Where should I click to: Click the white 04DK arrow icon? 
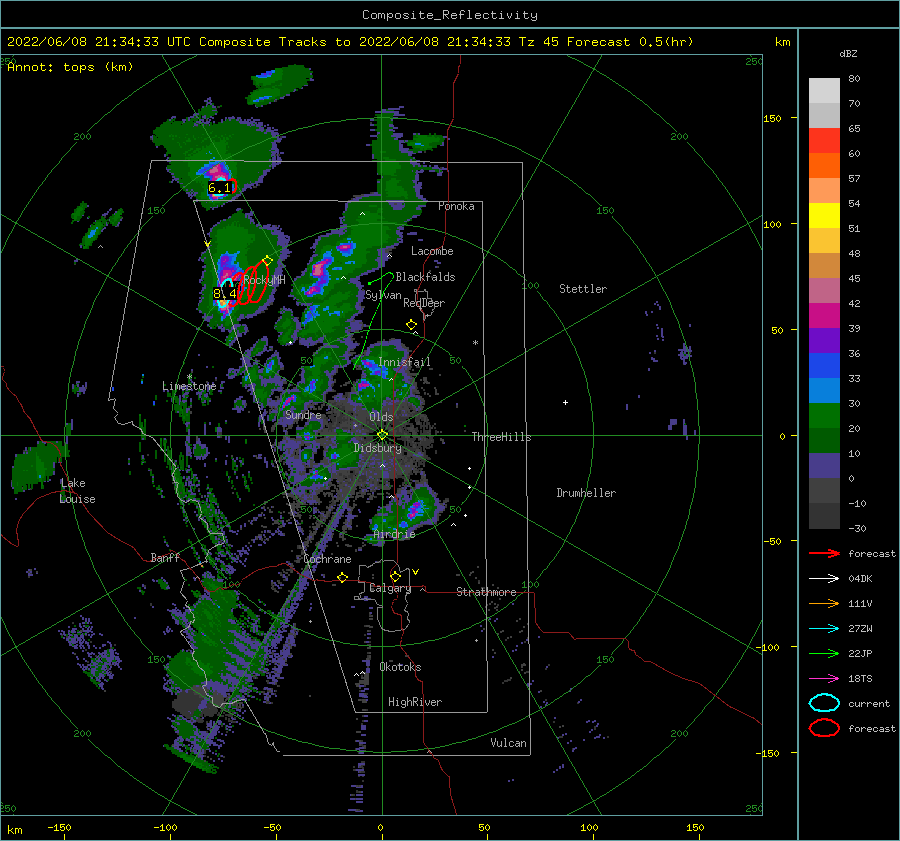824,578
